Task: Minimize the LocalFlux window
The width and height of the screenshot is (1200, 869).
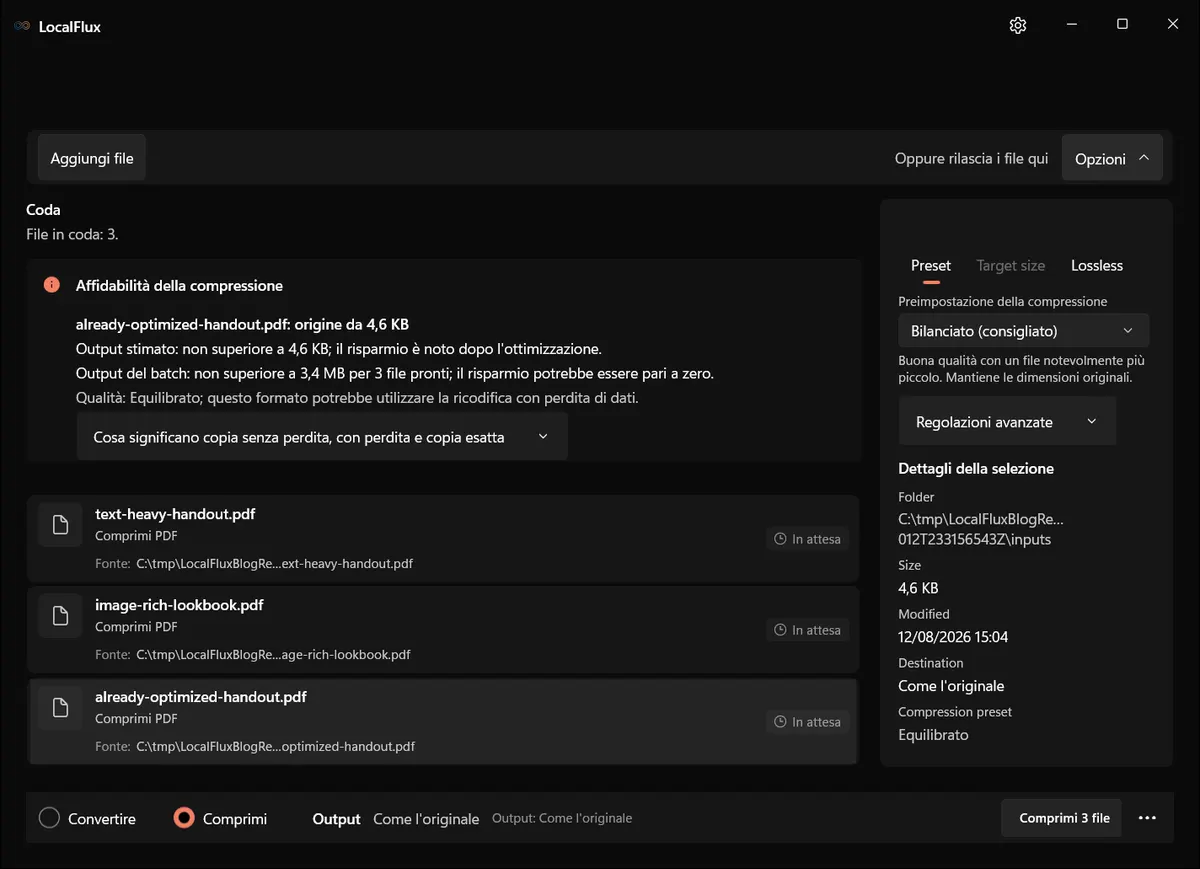Action: coord(1071,25)
